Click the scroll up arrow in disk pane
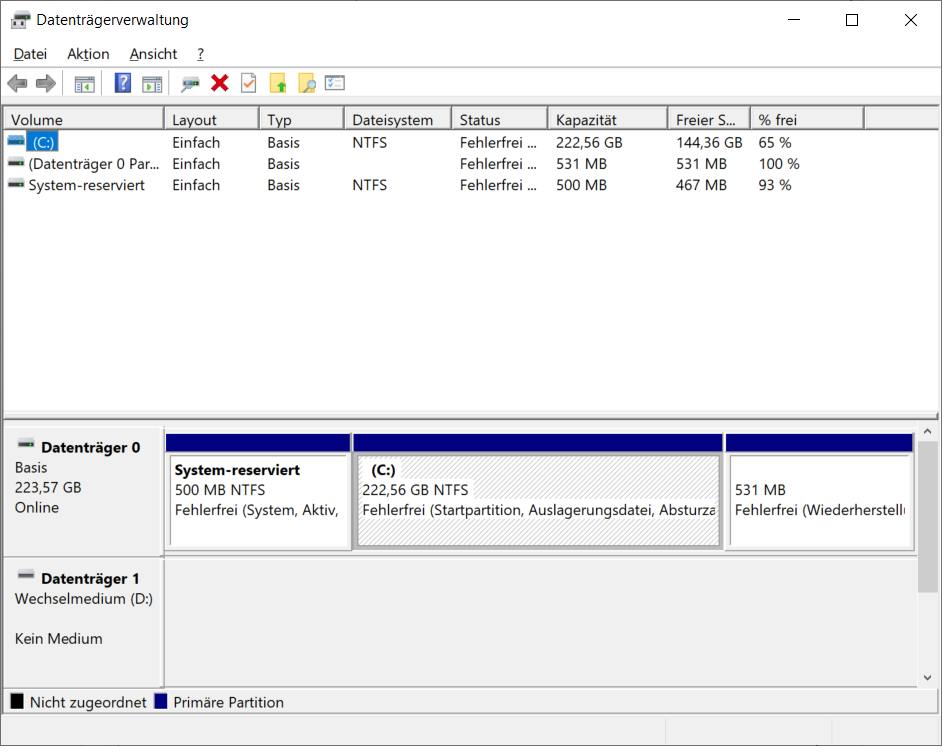The width and height of the screenshot is (945, 752). 928,431
